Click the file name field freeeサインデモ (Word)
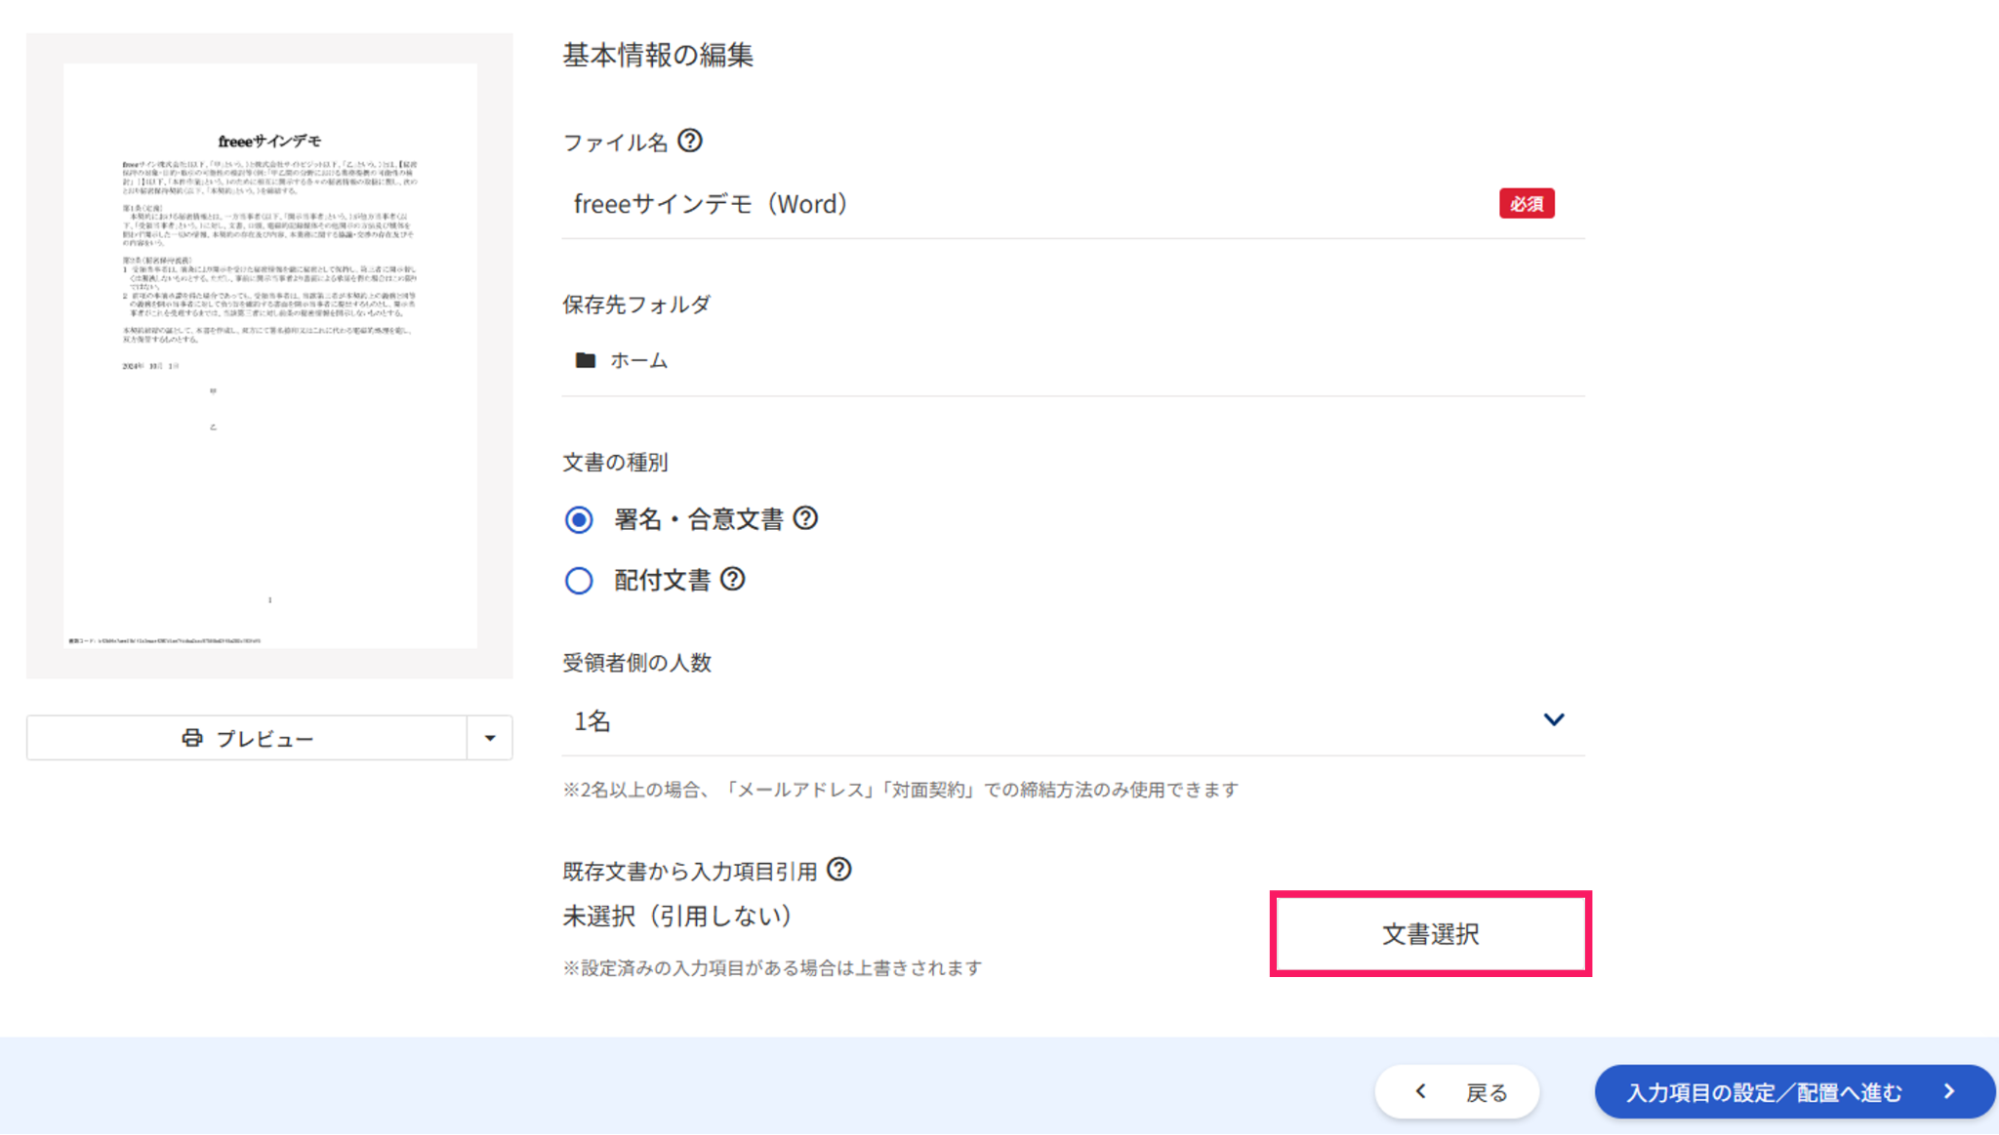This screenshot has width=1999, height=1135. (x=1073, y=204)
